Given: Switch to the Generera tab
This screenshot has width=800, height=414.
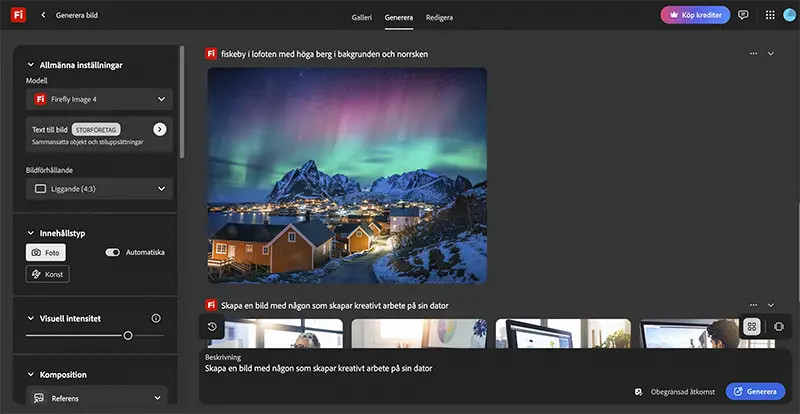Looking at the screenshot, I should 399,17.
